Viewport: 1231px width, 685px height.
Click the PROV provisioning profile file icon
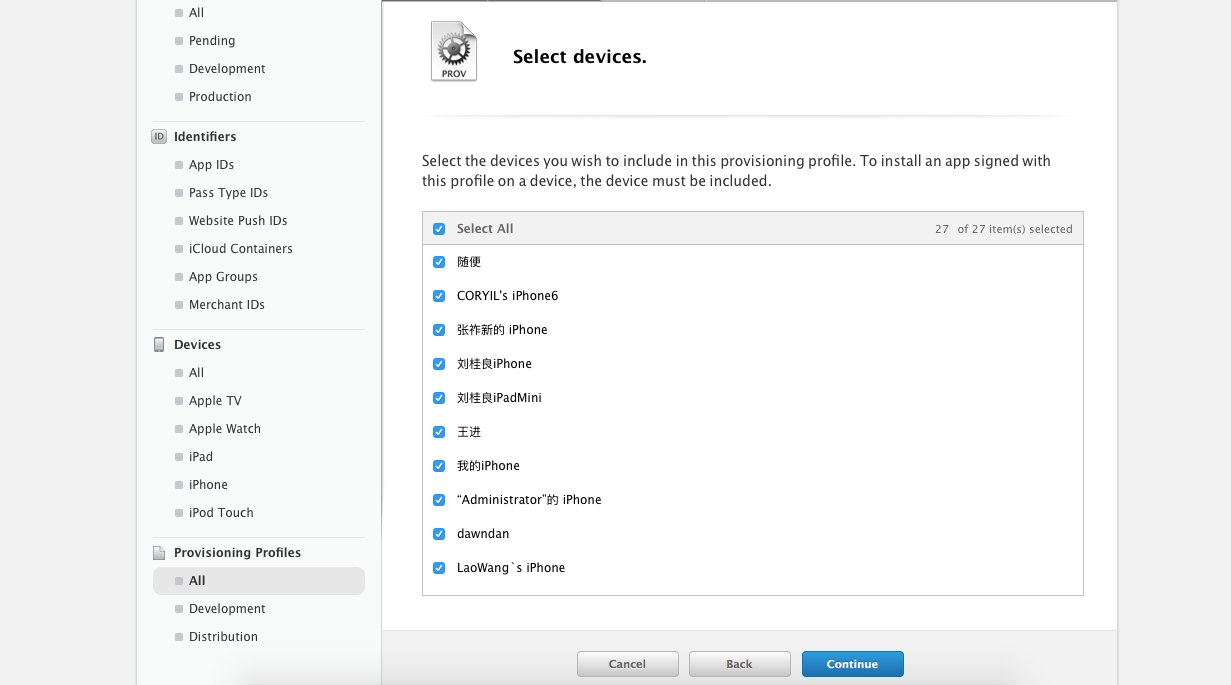454,52
